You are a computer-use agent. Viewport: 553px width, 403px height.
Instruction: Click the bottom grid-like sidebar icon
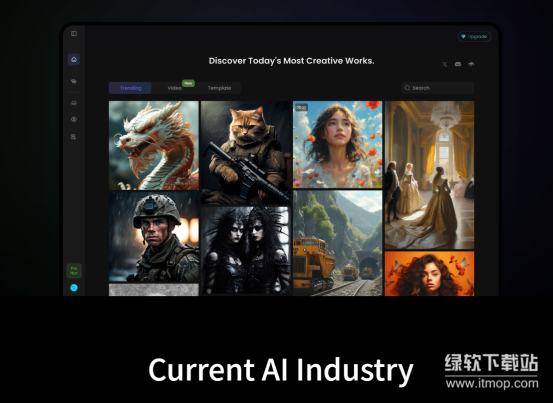[74, 136]
